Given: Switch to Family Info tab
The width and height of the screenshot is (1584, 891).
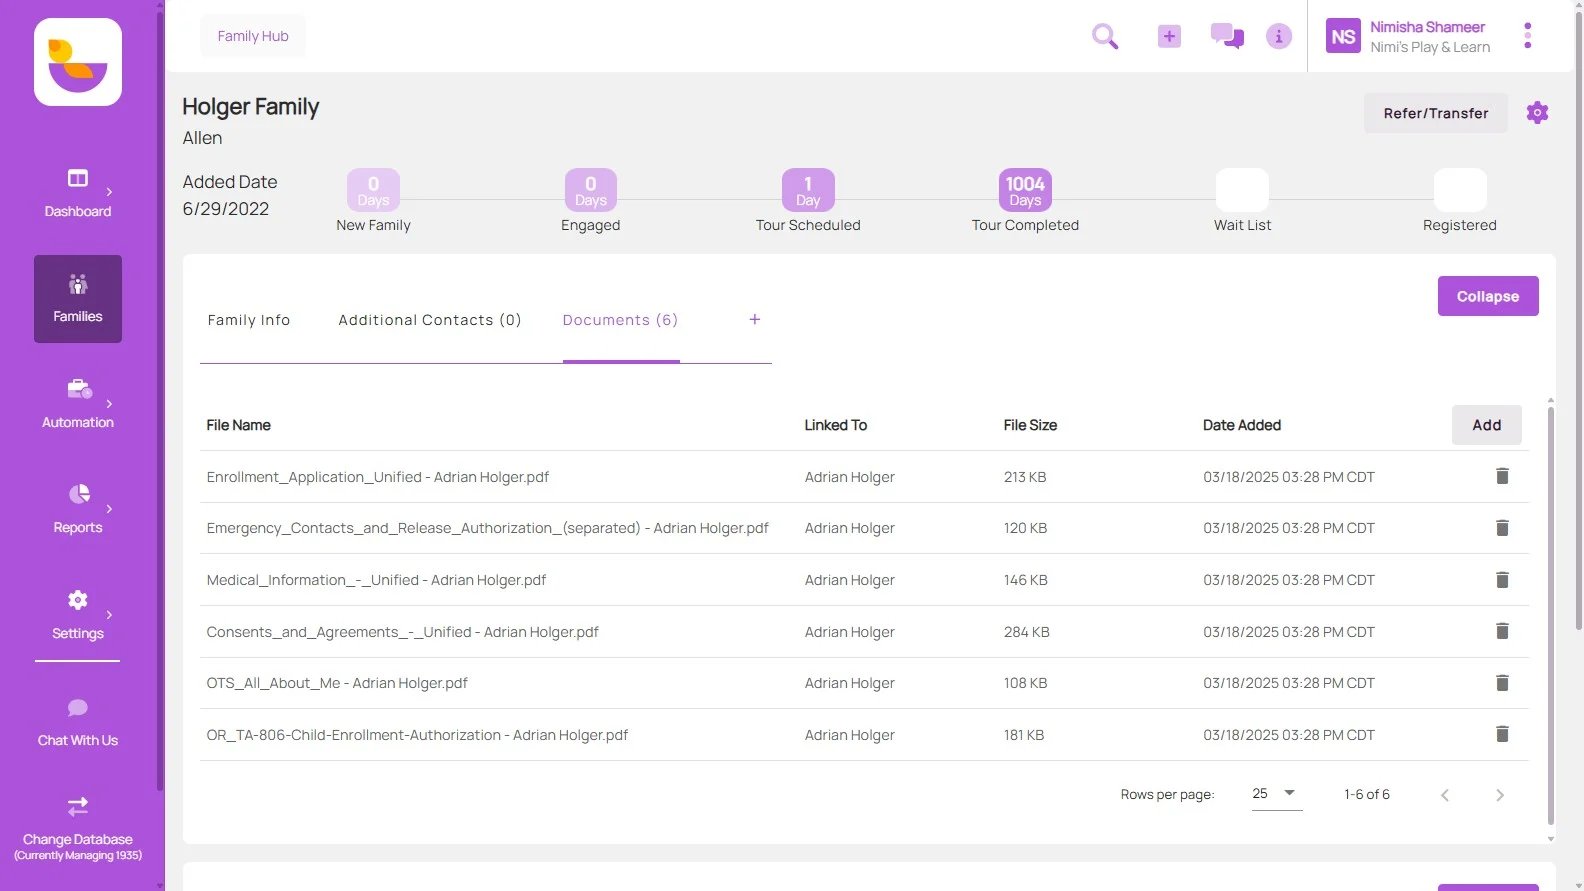Looking at the screenshot, I should (x=249, y=320).
